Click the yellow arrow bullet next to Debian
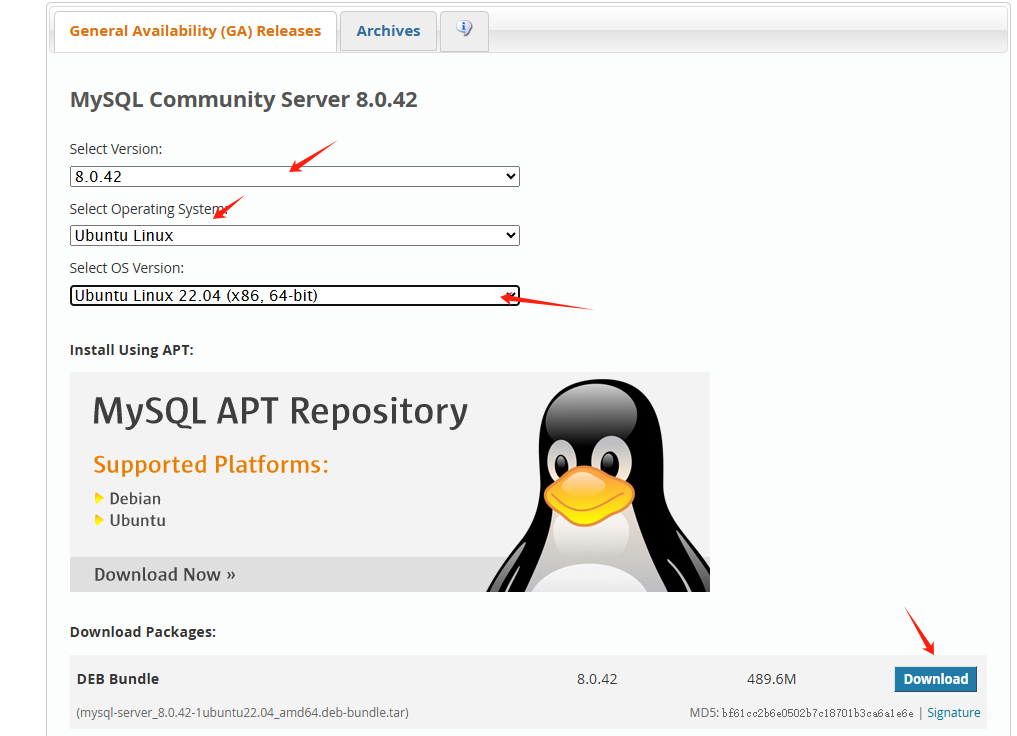The image size is (1017, 736). [x=99, y=498]
